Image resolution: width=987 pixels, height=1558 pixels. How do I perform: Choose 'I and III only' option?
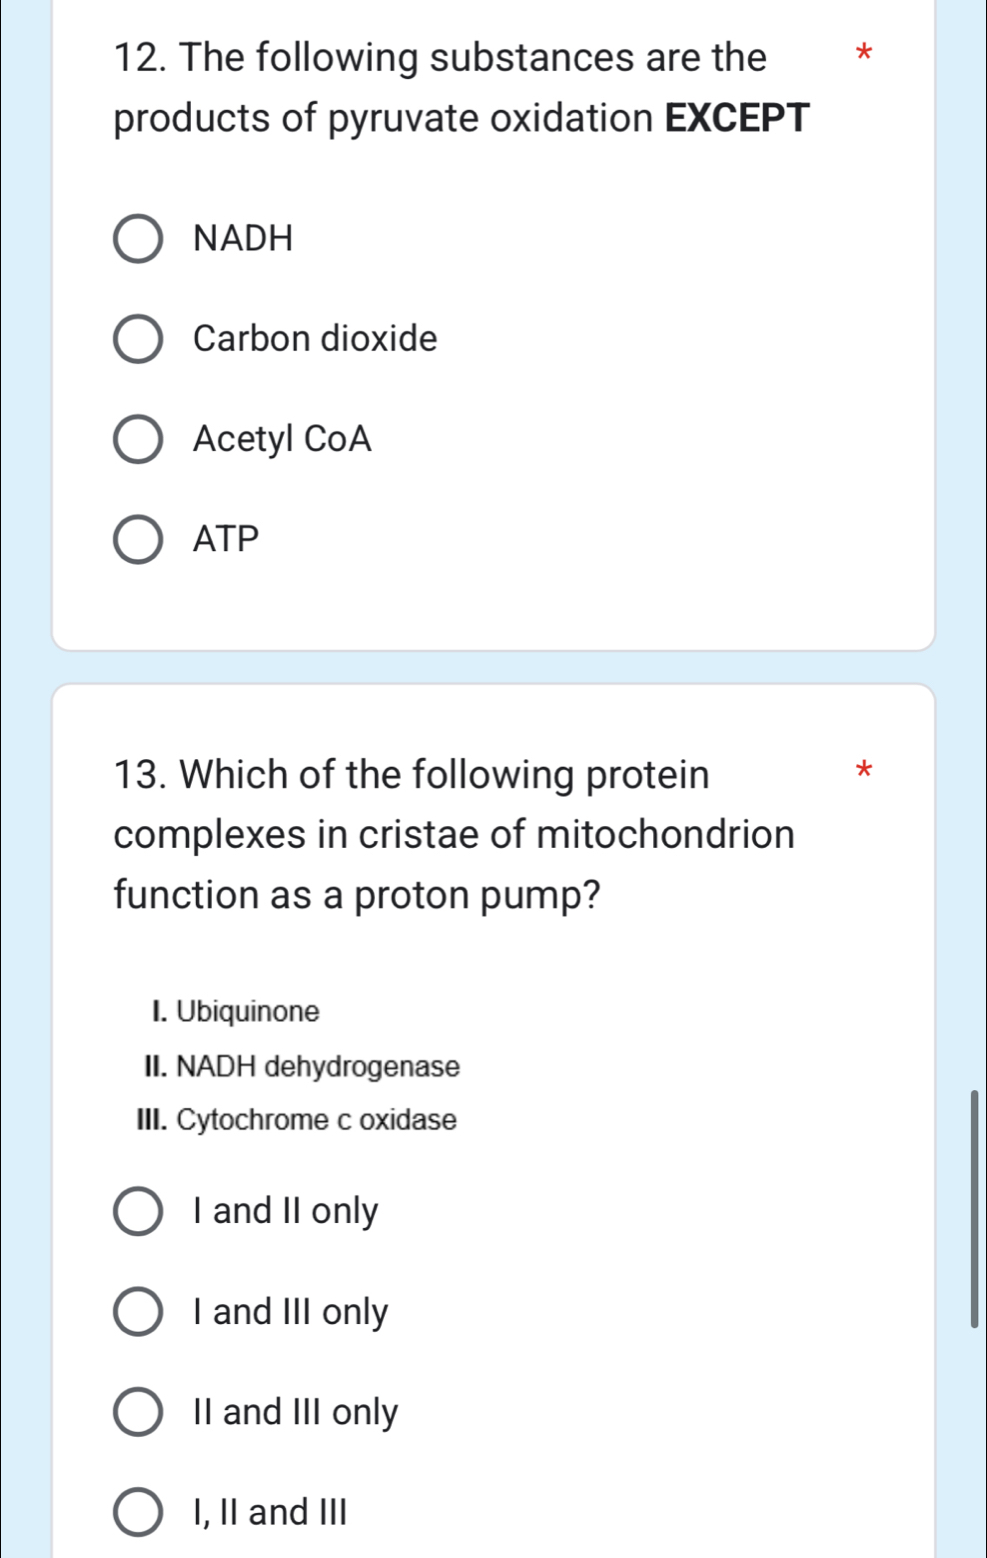coord(138,1311)
